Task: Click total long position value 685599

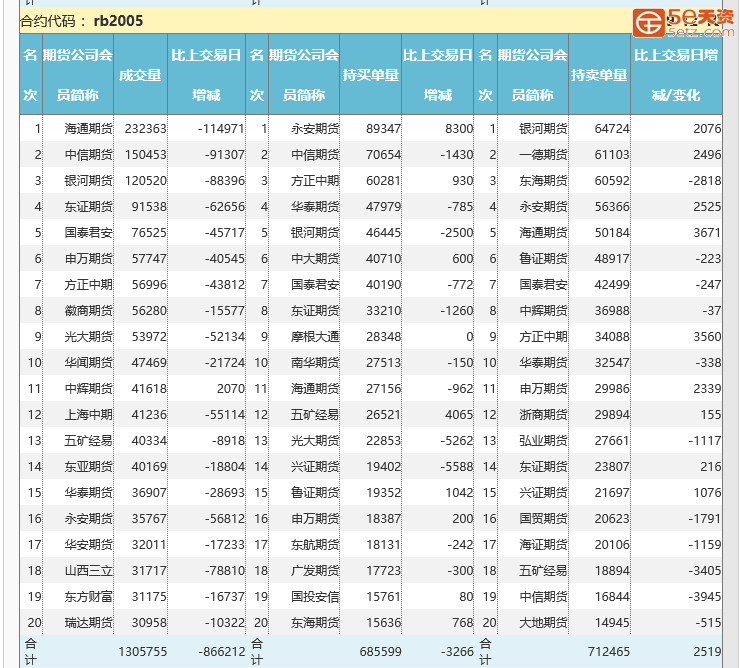Action: point(380,651)
